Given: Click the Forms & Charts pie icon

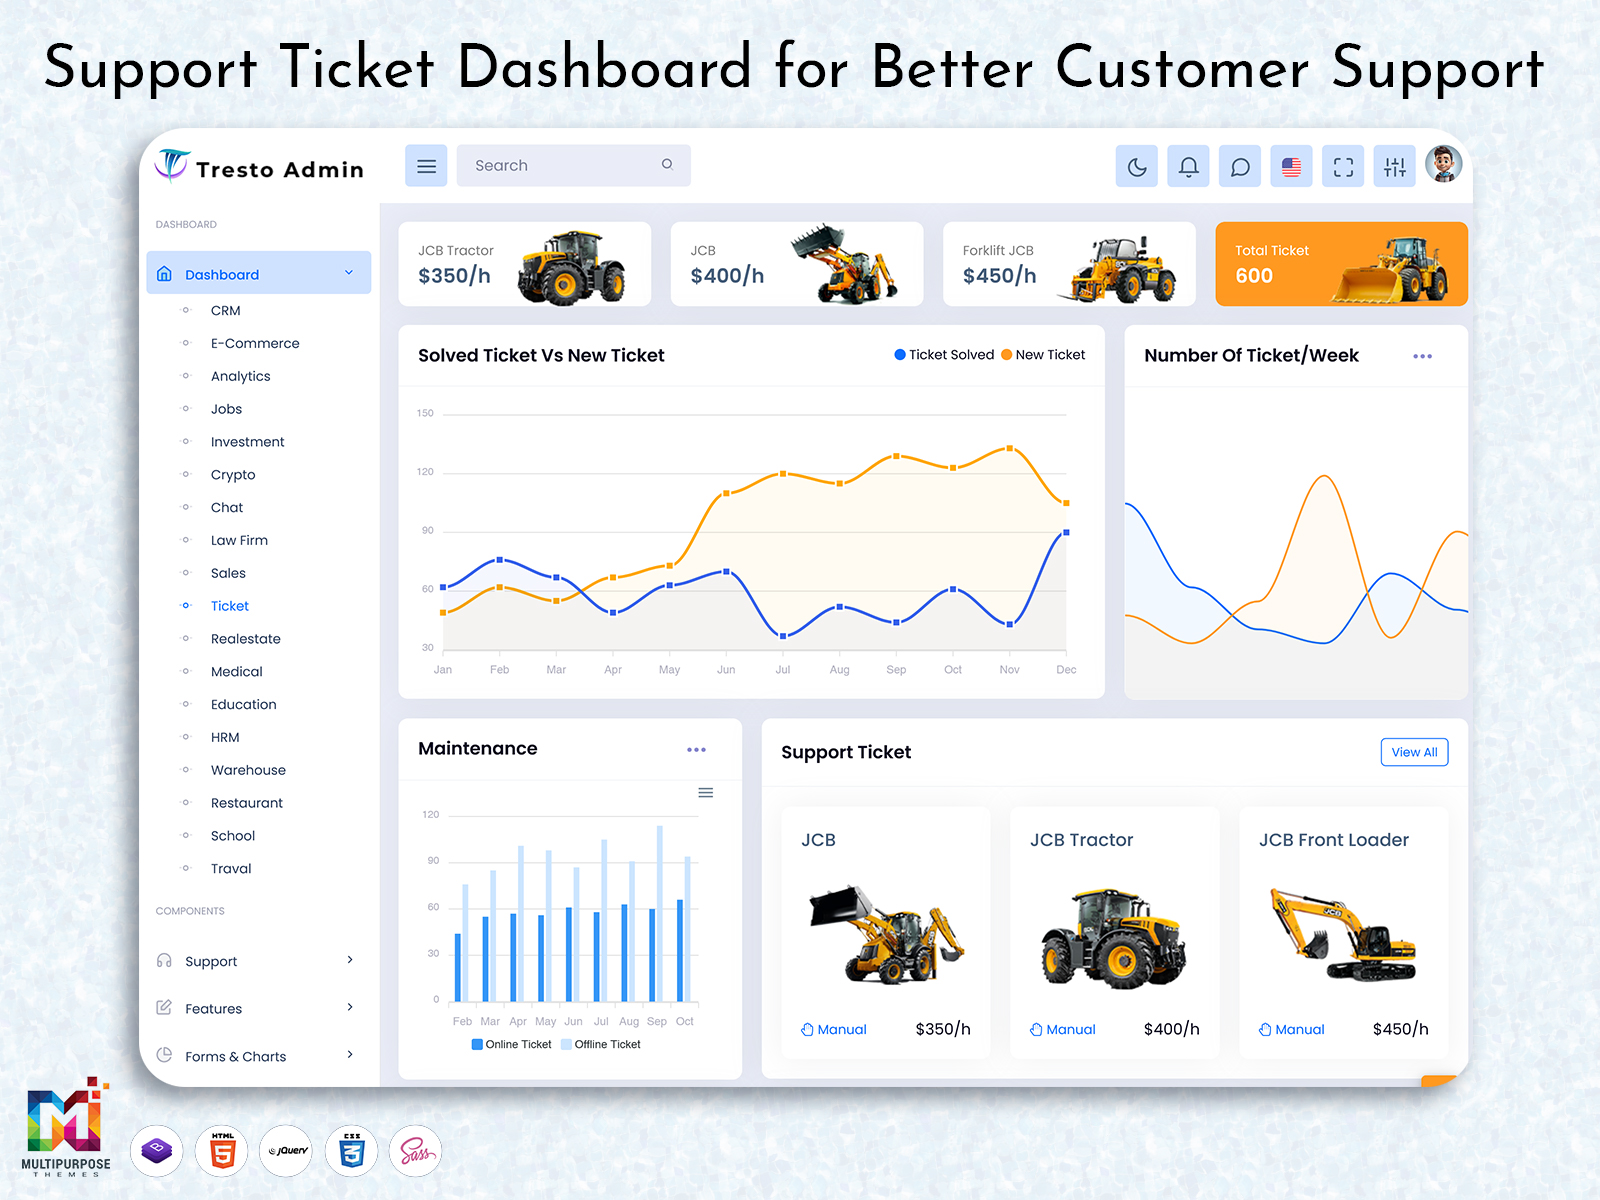Looking at the screenshot, I should pyautogui.click(x=164, y=1054).
